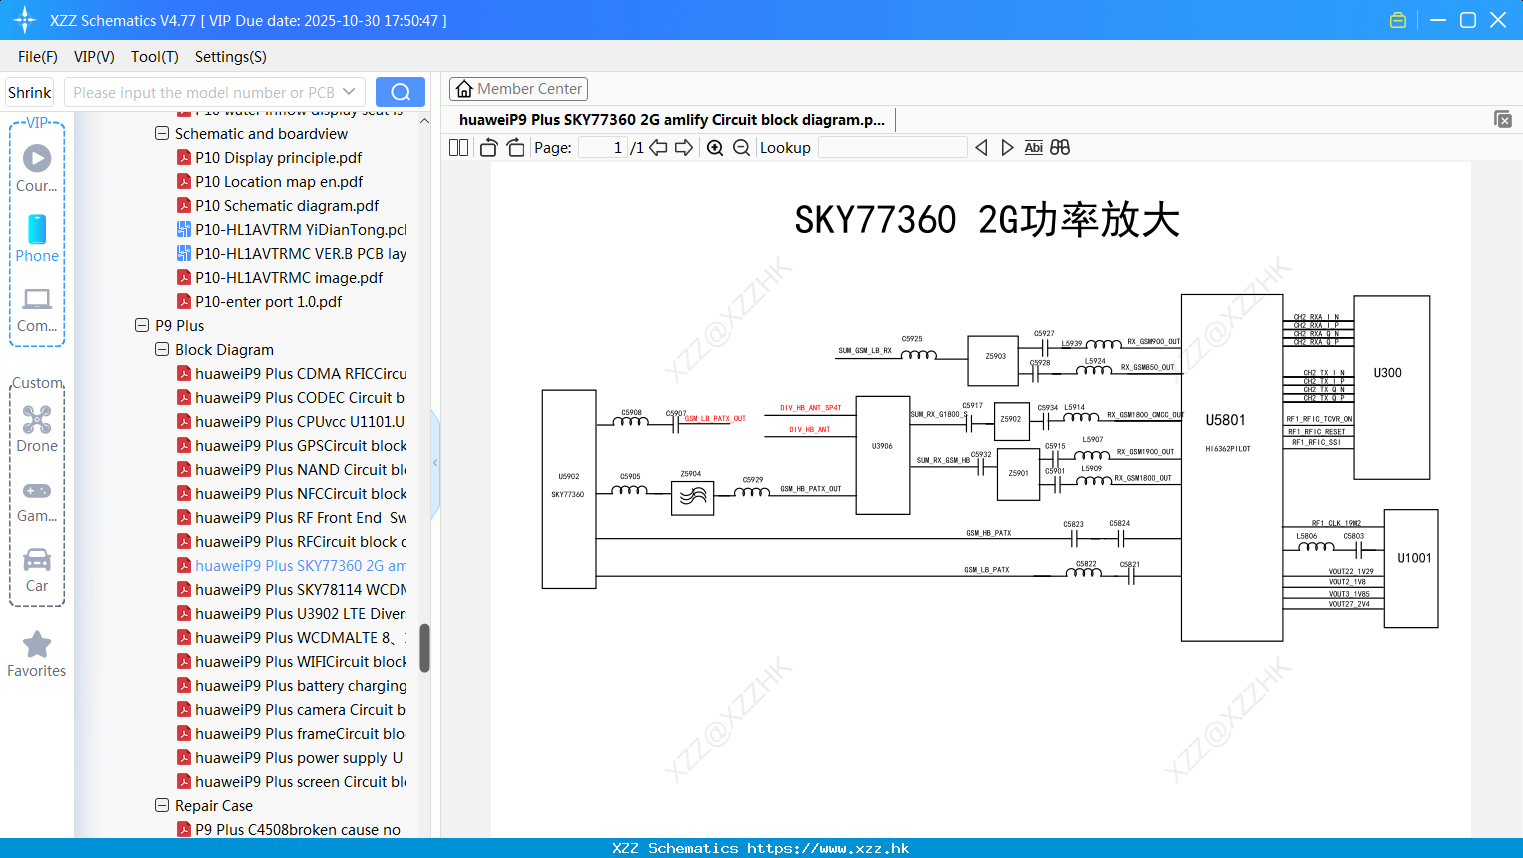
Task: Zoom out of the schematic
Action: 741,148
